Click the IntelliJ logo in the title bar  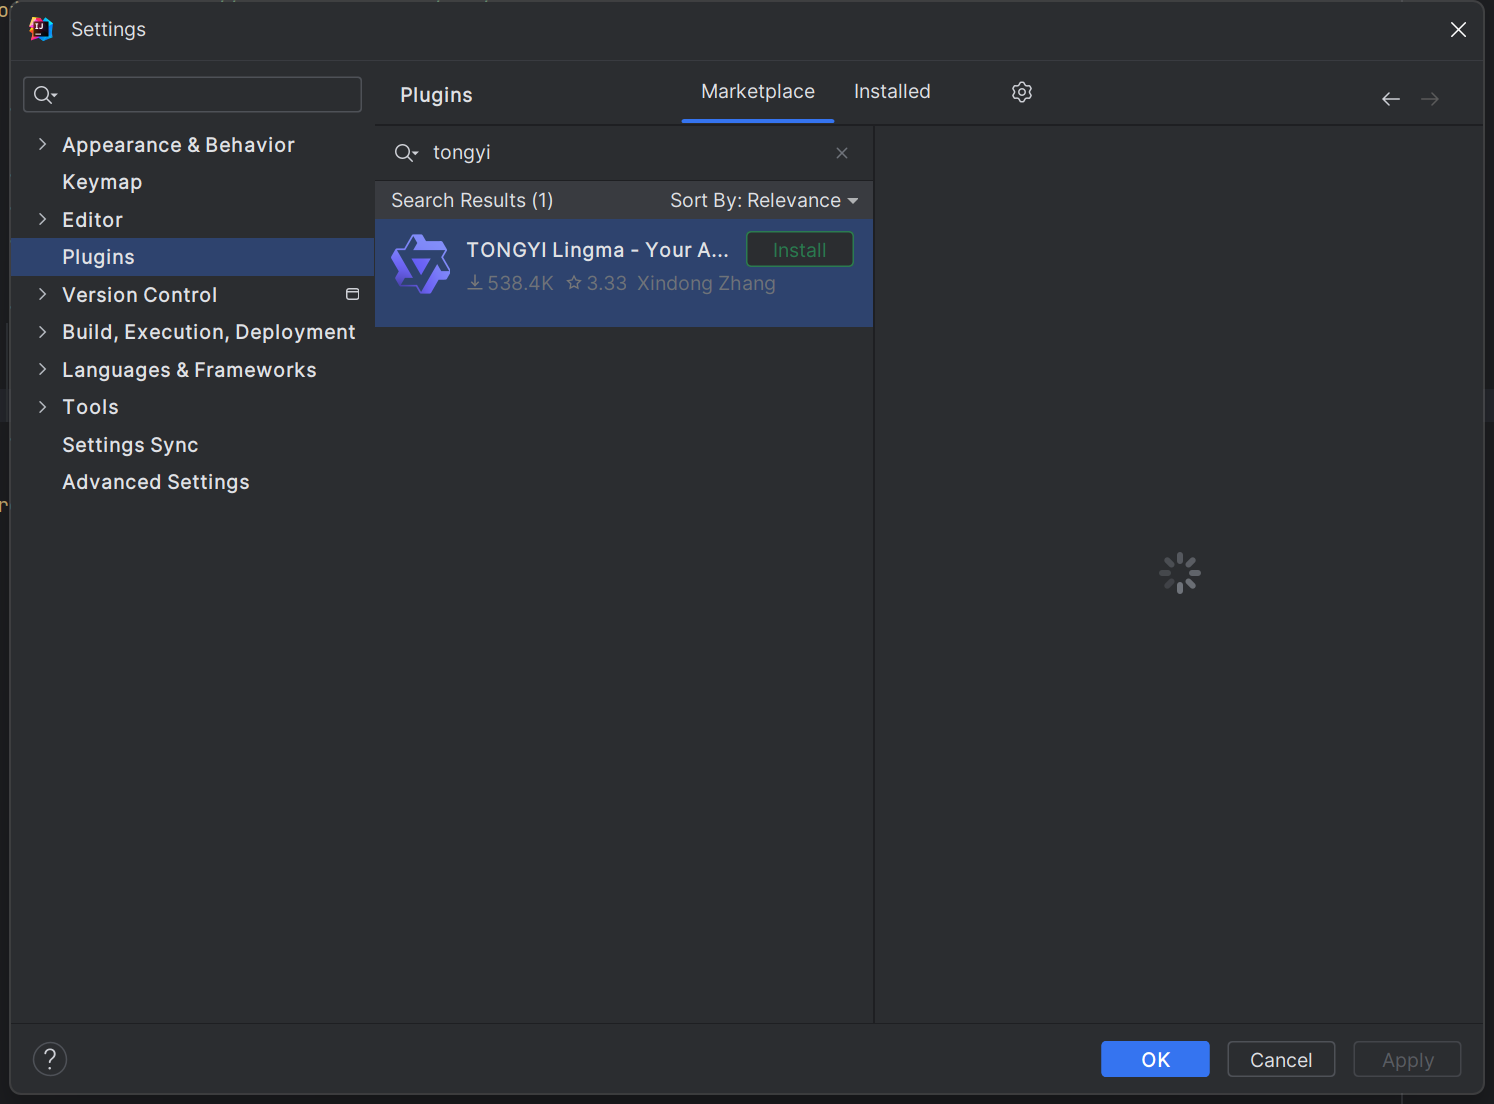[x=41, y=29]
